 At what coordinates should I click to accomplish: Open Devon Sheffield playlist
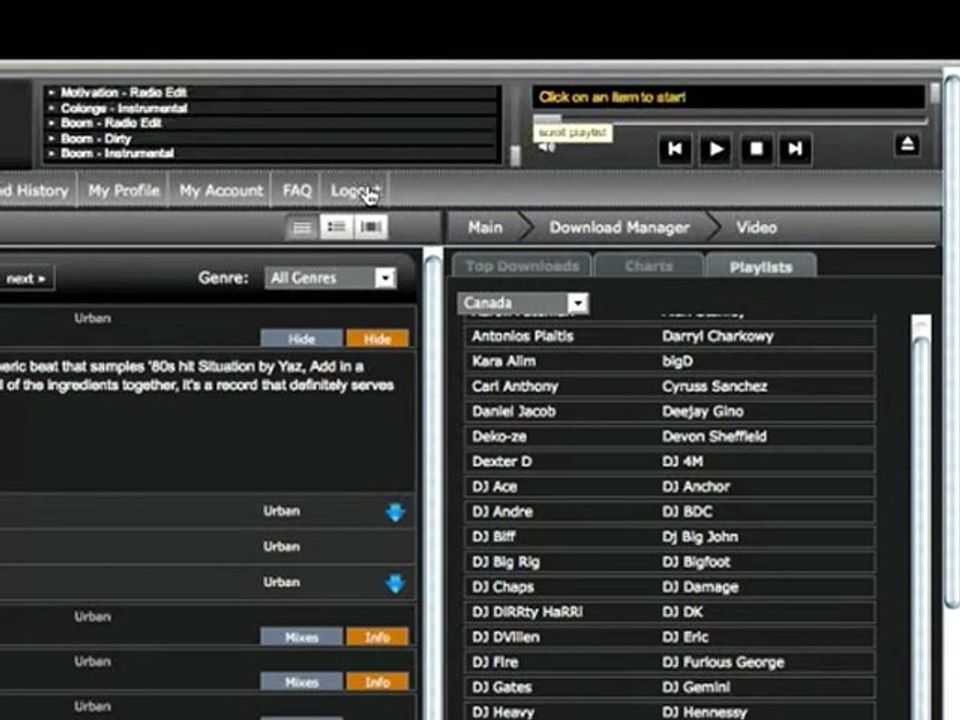pos(714,437)
